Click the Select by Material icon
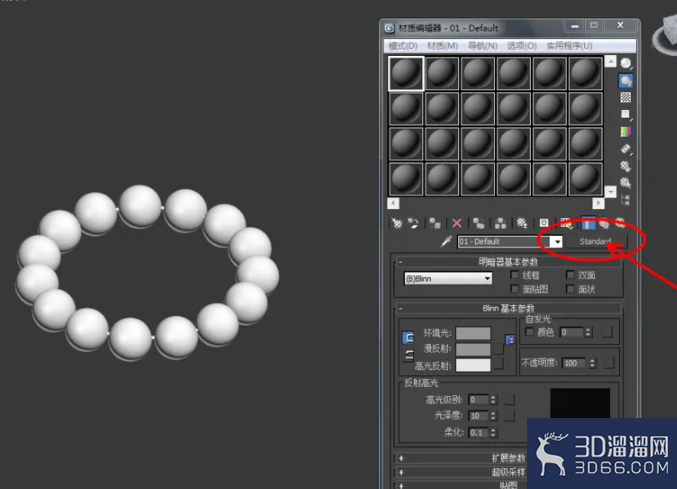677x489 pixels. (x=626, y=183)
